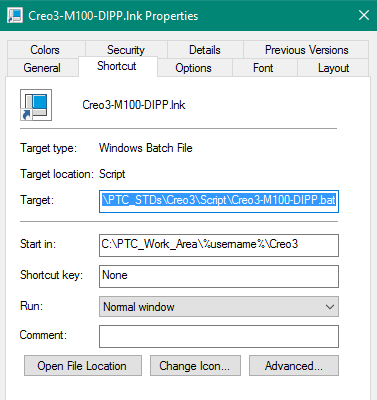Click the Creo3-M100-DIPP.lnk name field

(x=134, y=105)
